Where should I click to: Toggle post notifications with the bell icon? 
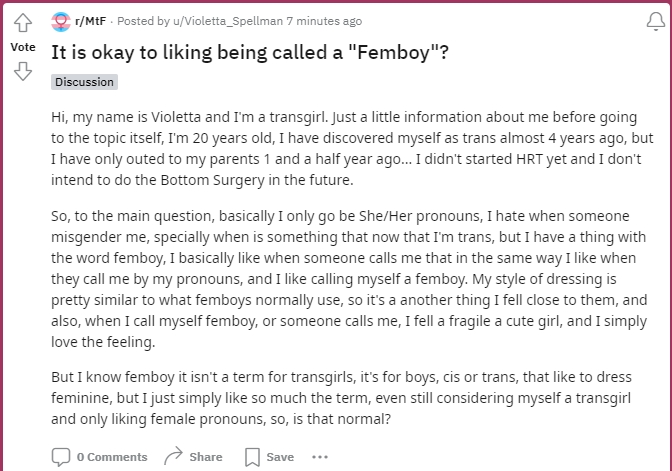pyautogui.click(x=656, y=21)
